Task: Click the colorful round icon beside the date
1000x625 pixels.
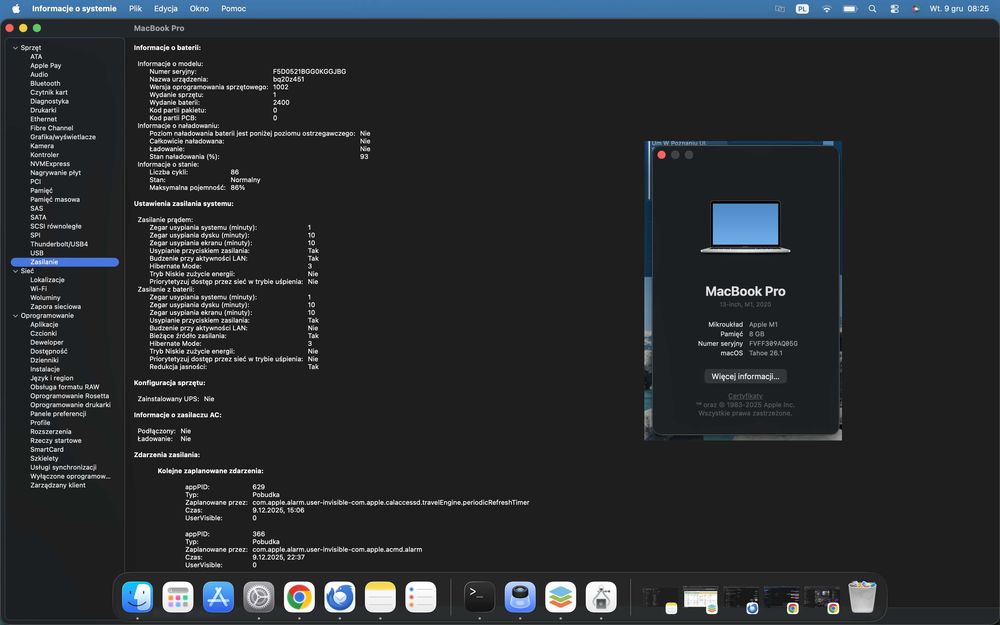Action: click(916, 9)
